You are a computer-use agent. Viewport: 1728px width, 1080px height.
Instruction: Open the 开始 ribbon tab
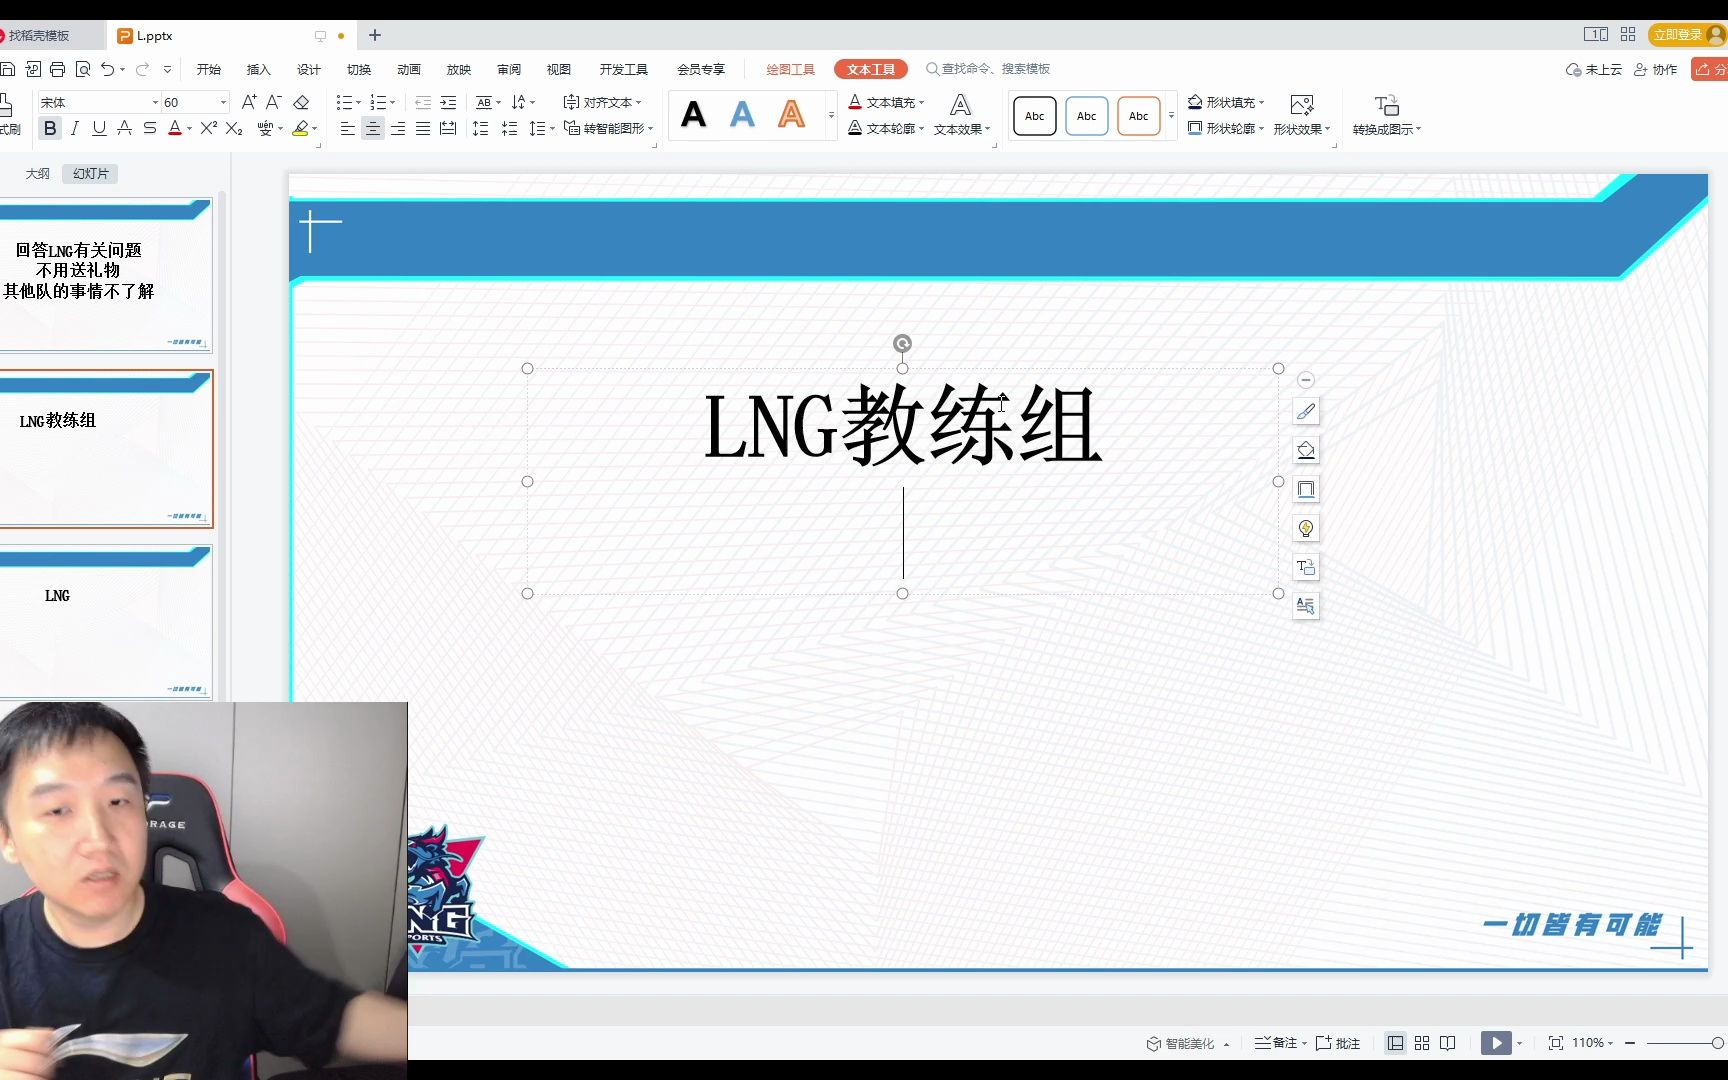[x=209, y=69]
